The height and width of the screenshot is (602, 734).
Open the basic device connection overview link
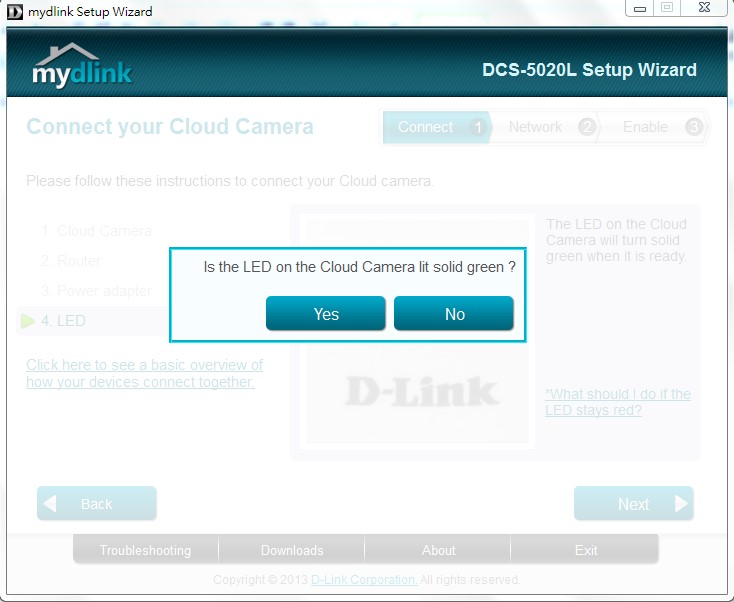[x=144, y=373]
